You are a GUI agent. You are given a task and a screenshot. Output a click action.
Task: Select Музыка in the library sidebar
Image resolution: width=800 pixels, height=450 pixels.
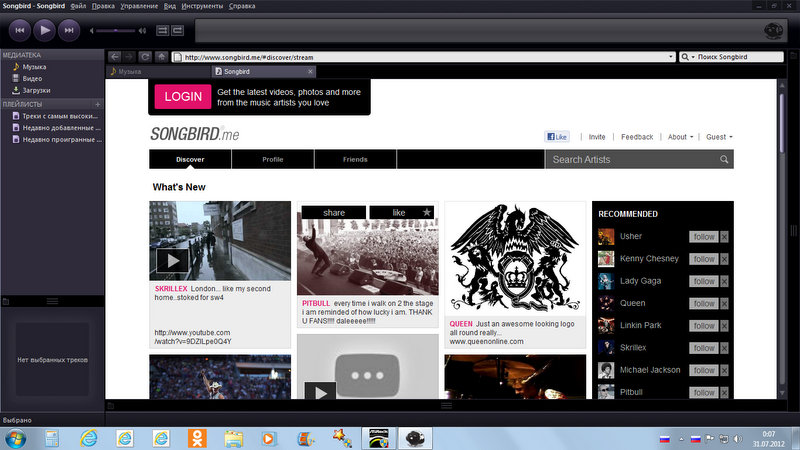(x=34, y=67)
